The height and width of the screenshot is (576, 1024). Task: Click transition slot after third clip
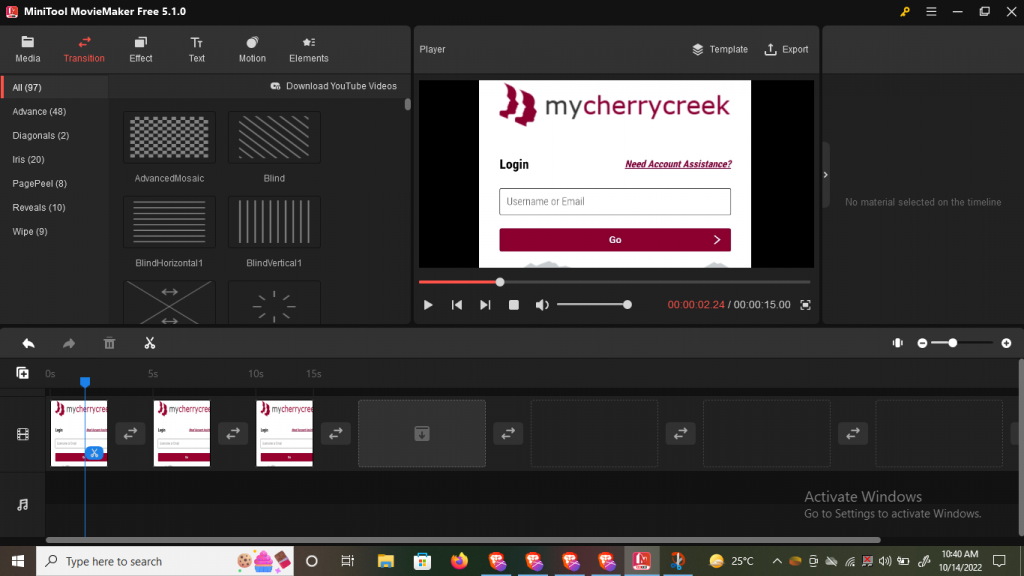click(336, 434)
